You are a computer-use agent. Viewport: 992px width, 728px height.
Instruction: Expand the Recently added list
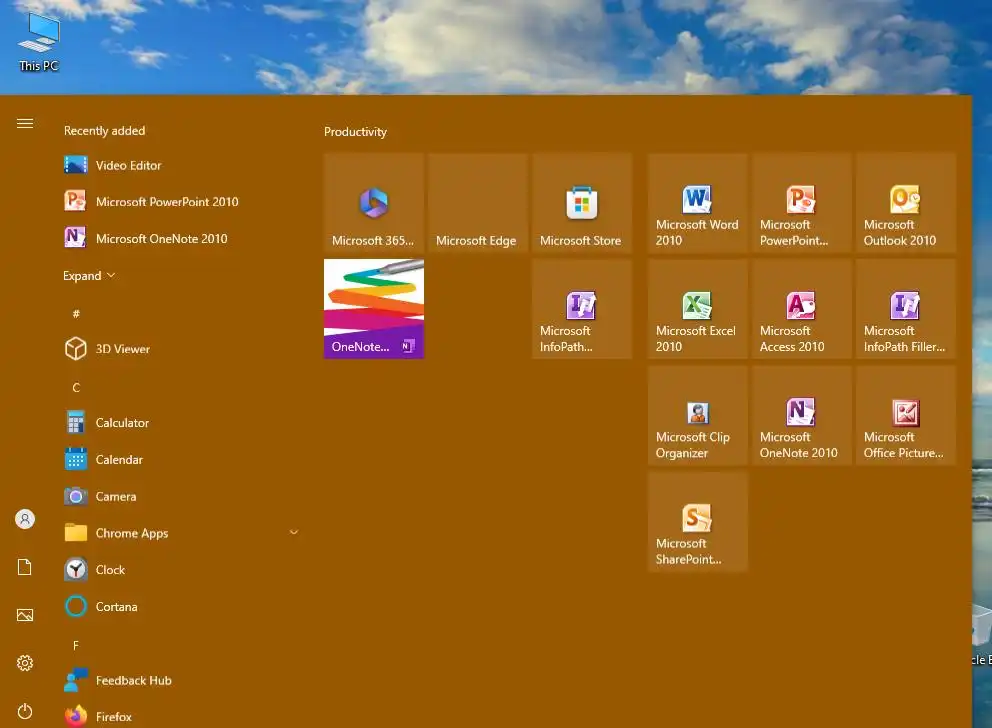point(89,276)
